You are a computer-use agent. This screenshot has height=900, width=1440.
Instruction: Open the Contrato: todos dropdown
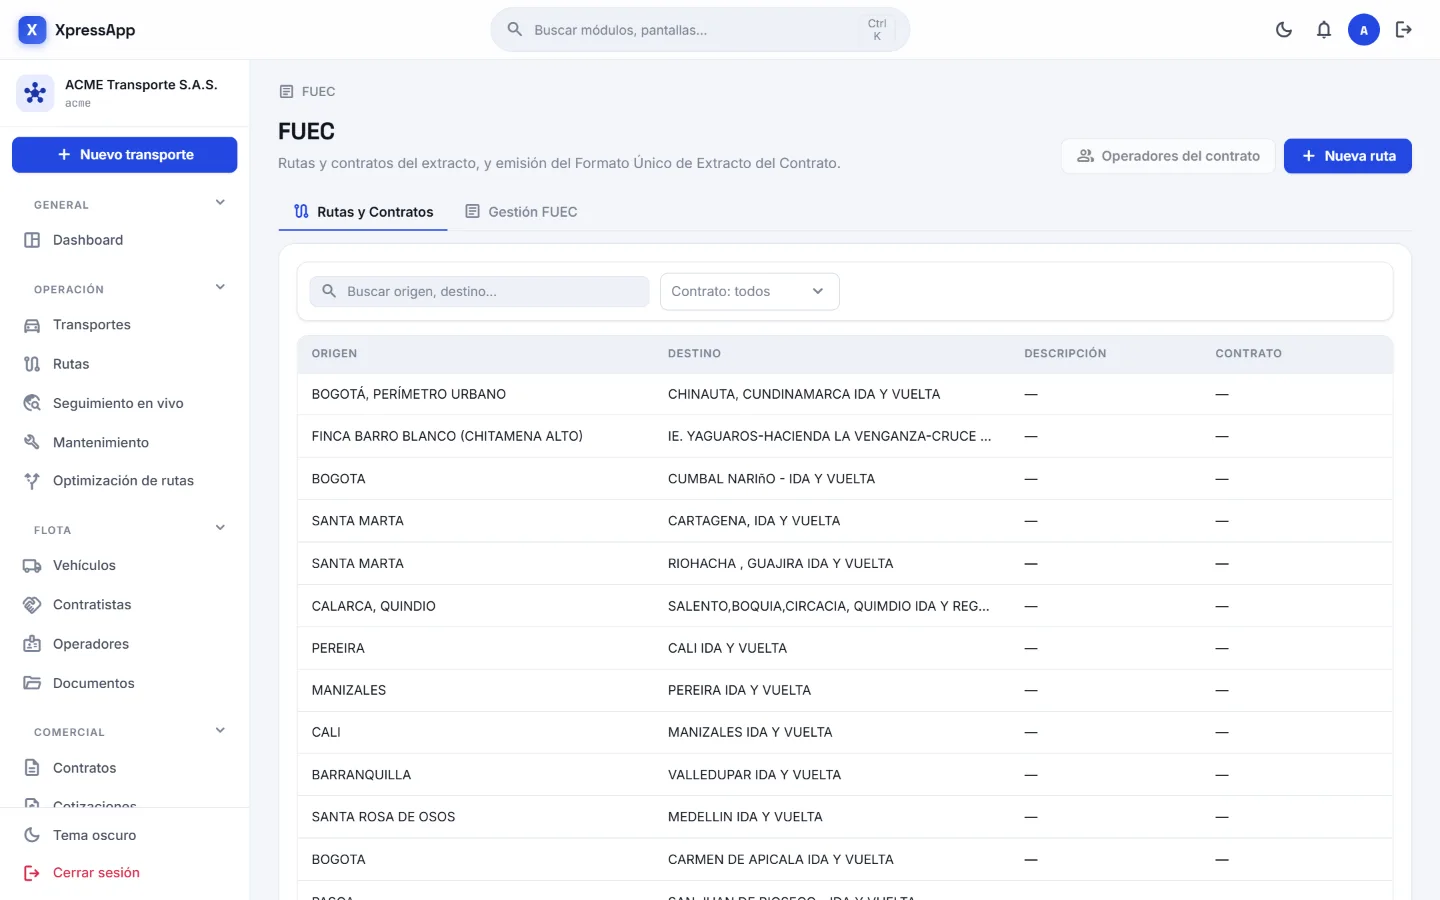pos(749,291)
